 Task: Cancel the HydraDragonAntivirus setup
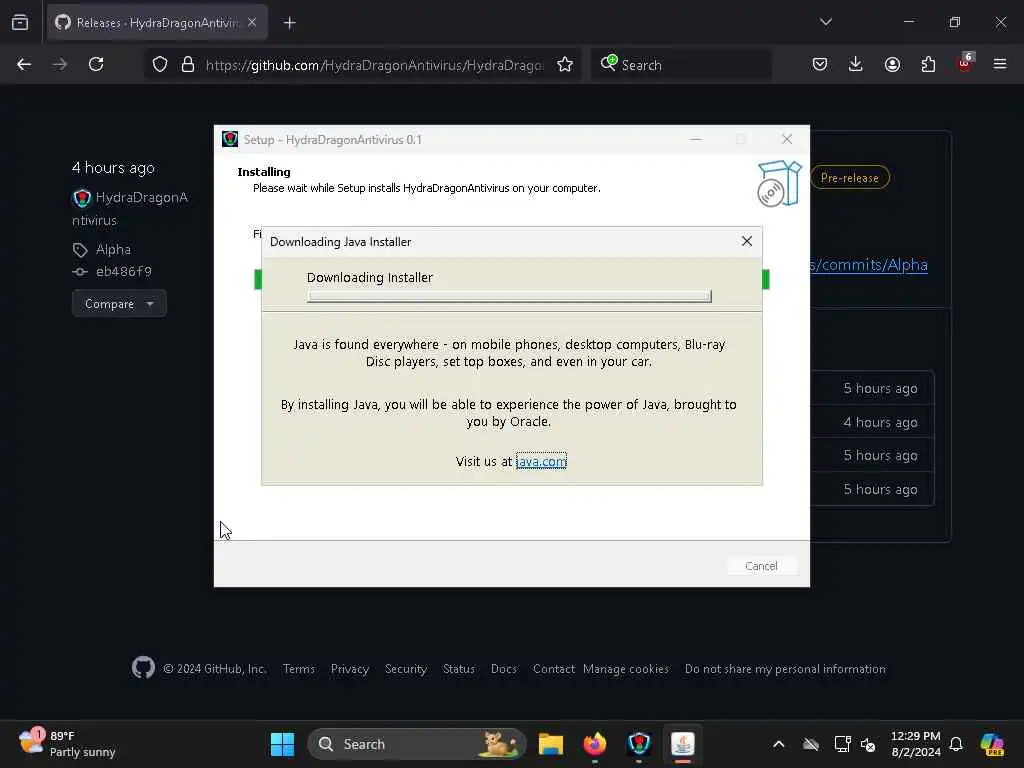click(761, 566)
